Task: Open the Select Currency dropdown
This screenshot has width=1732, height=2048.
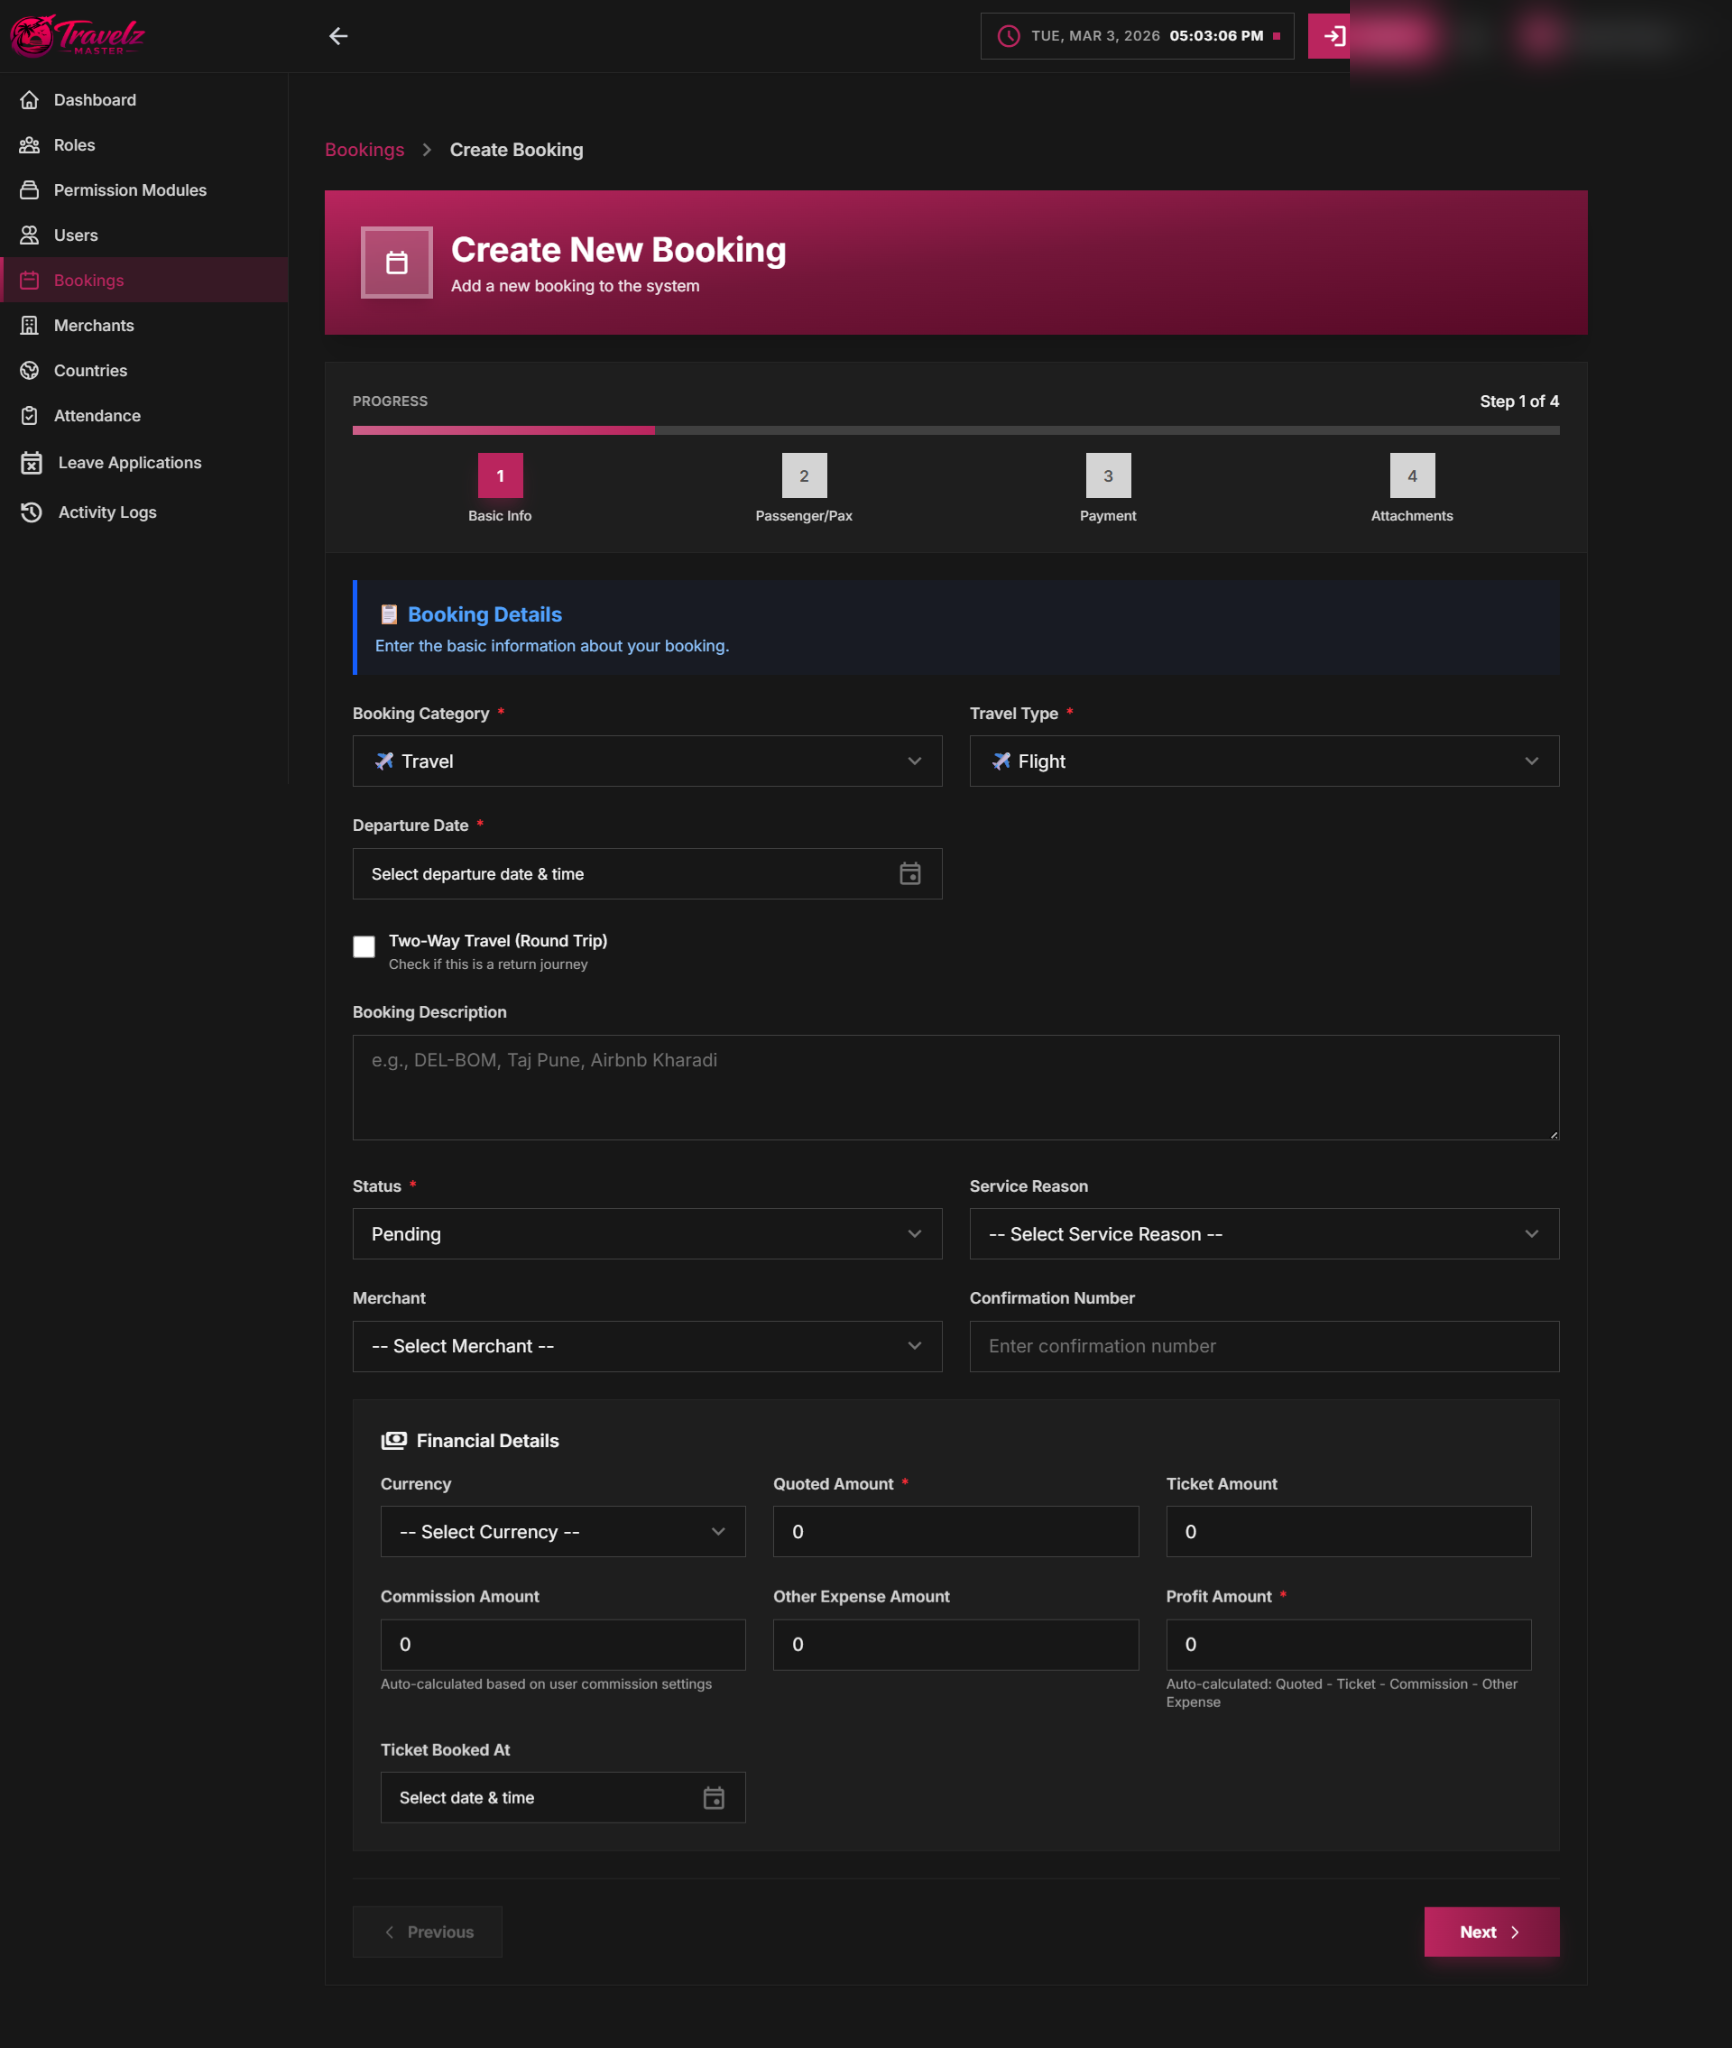Action: tap(563, 1532)
